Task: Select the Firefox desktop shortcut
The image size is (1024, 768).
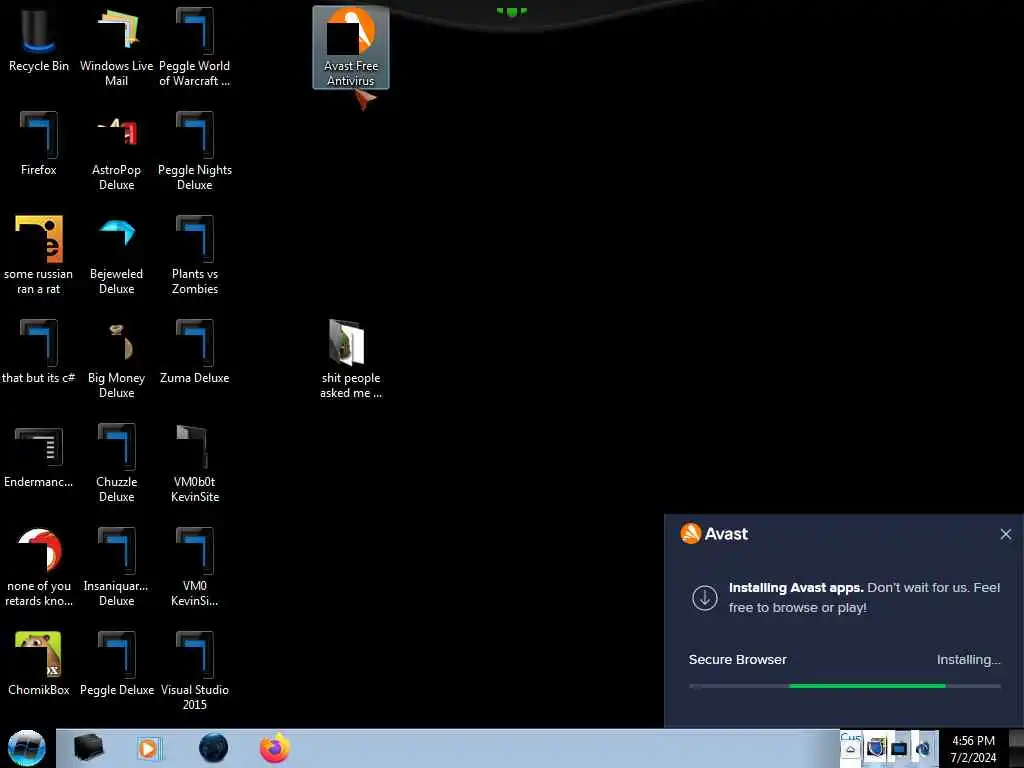Action: (39, 144)
